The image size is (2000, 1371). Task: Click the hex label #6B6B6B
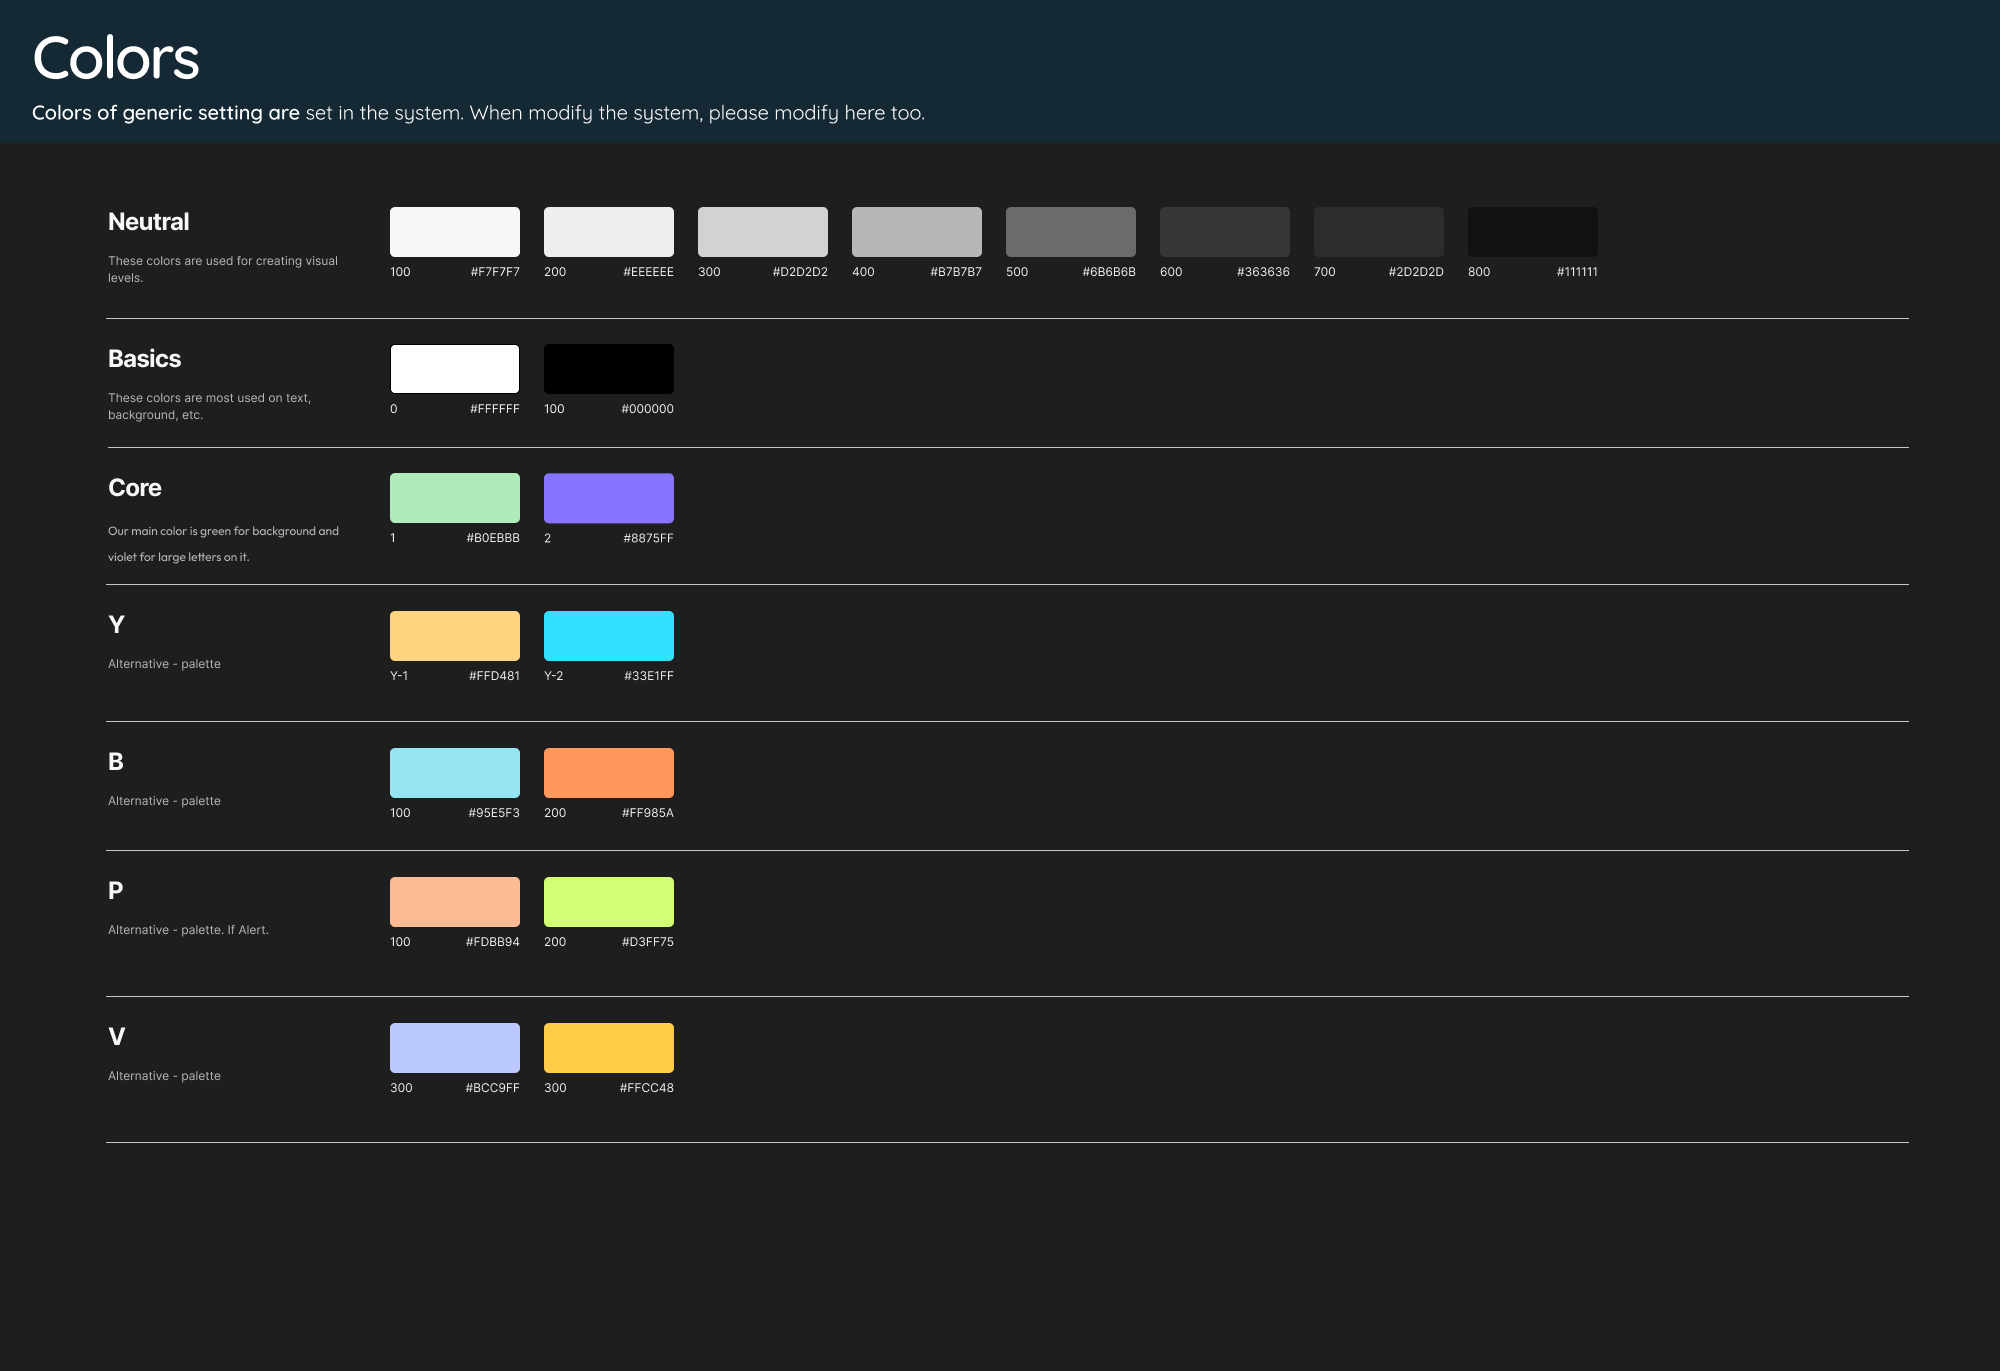1109,272
